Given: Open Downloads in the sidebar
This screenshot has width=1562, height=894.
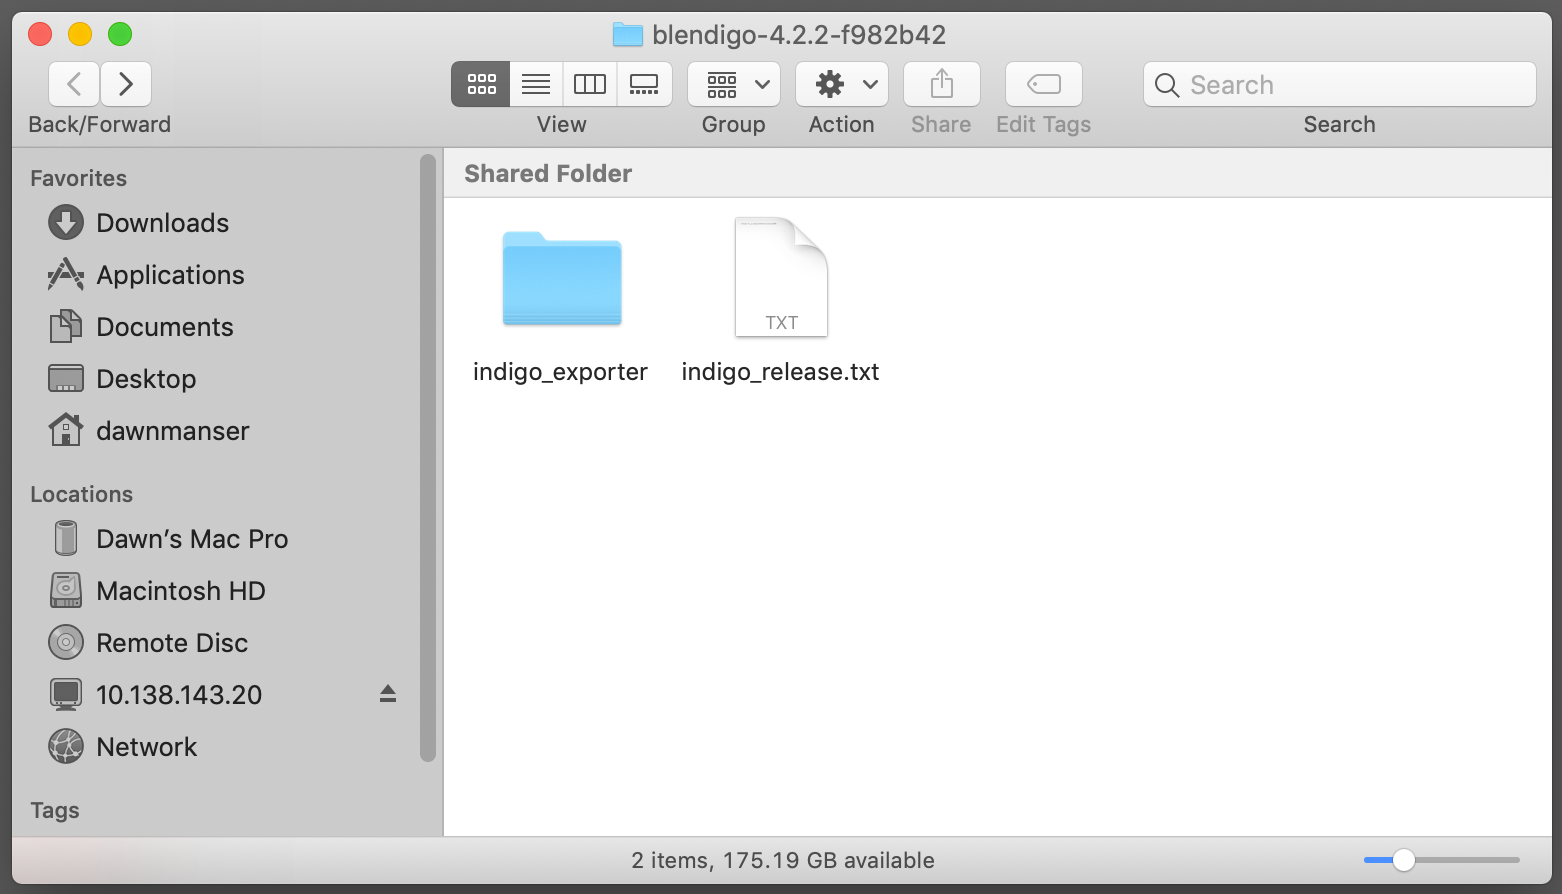Looking at the screenshot, I should pos(162,223).
